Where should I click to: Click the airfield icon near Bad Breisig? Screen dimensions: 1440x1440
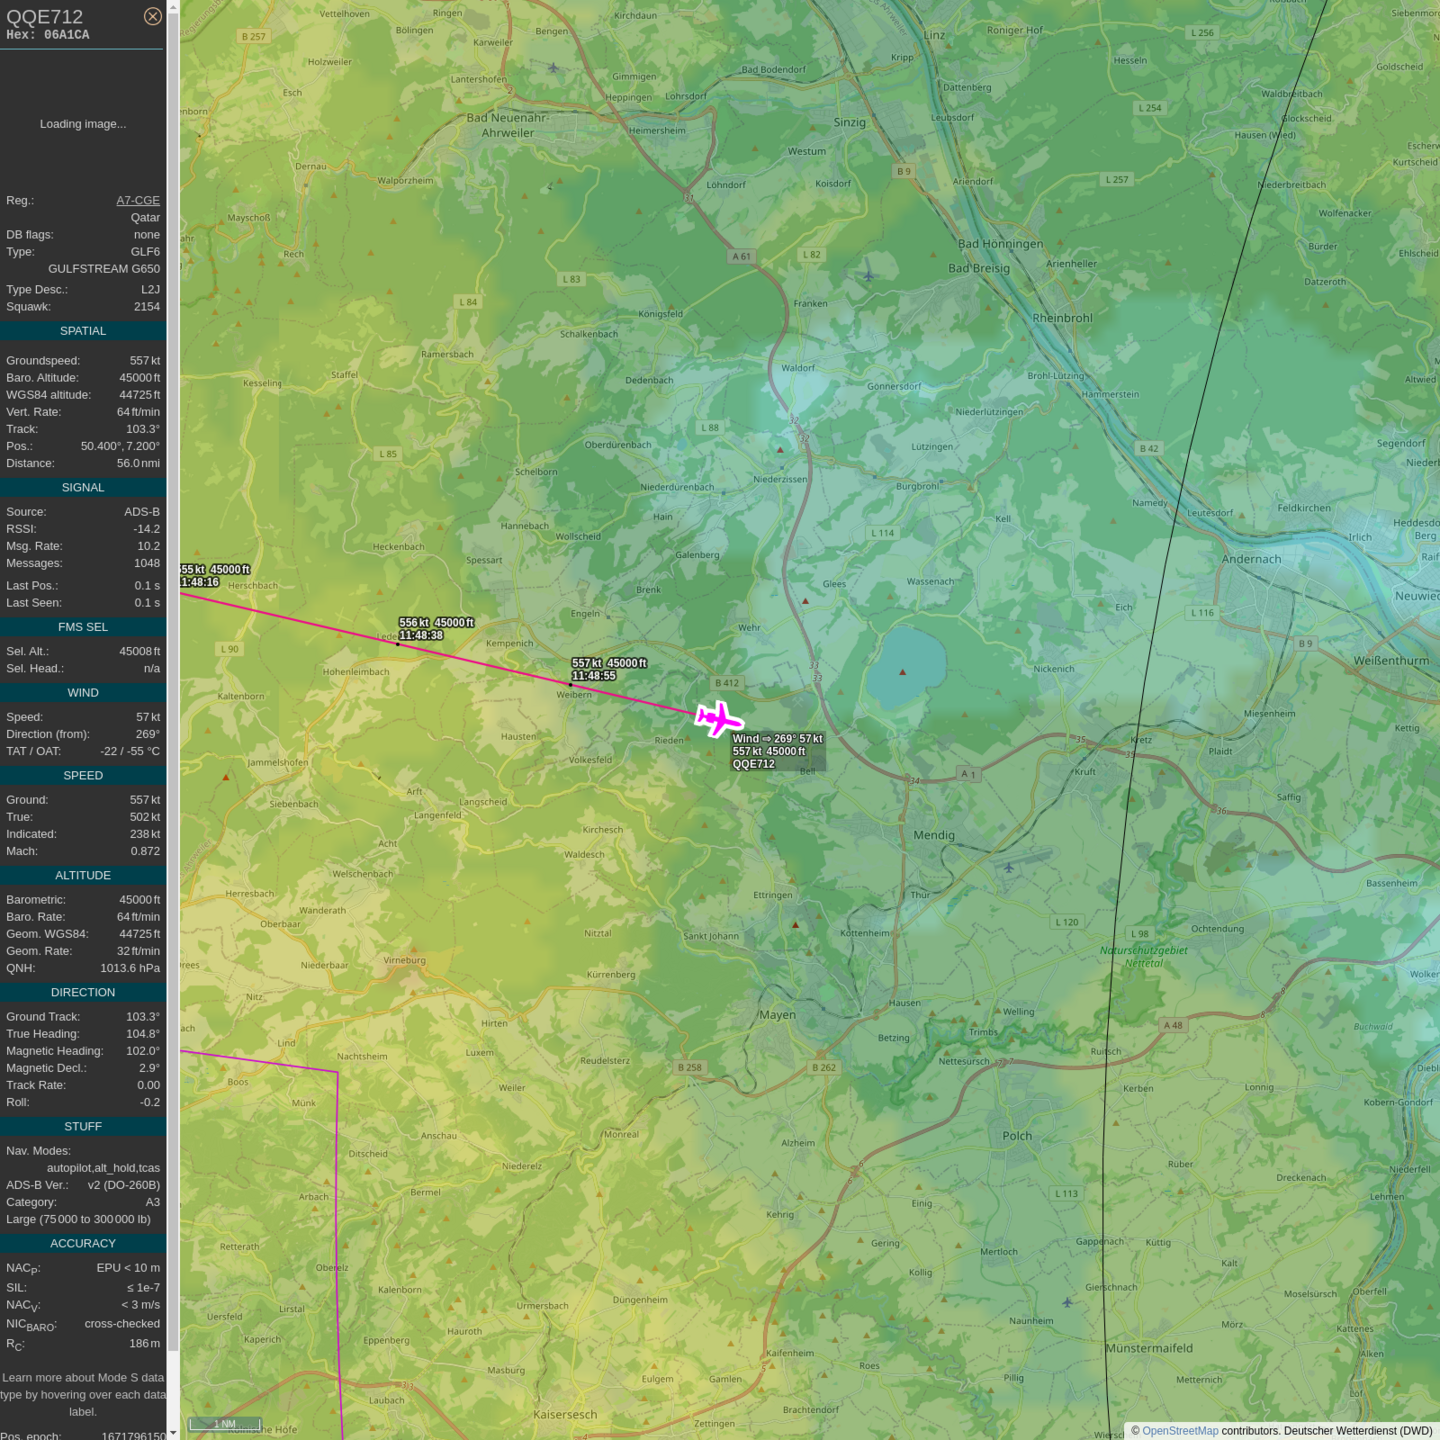(868, 276)
